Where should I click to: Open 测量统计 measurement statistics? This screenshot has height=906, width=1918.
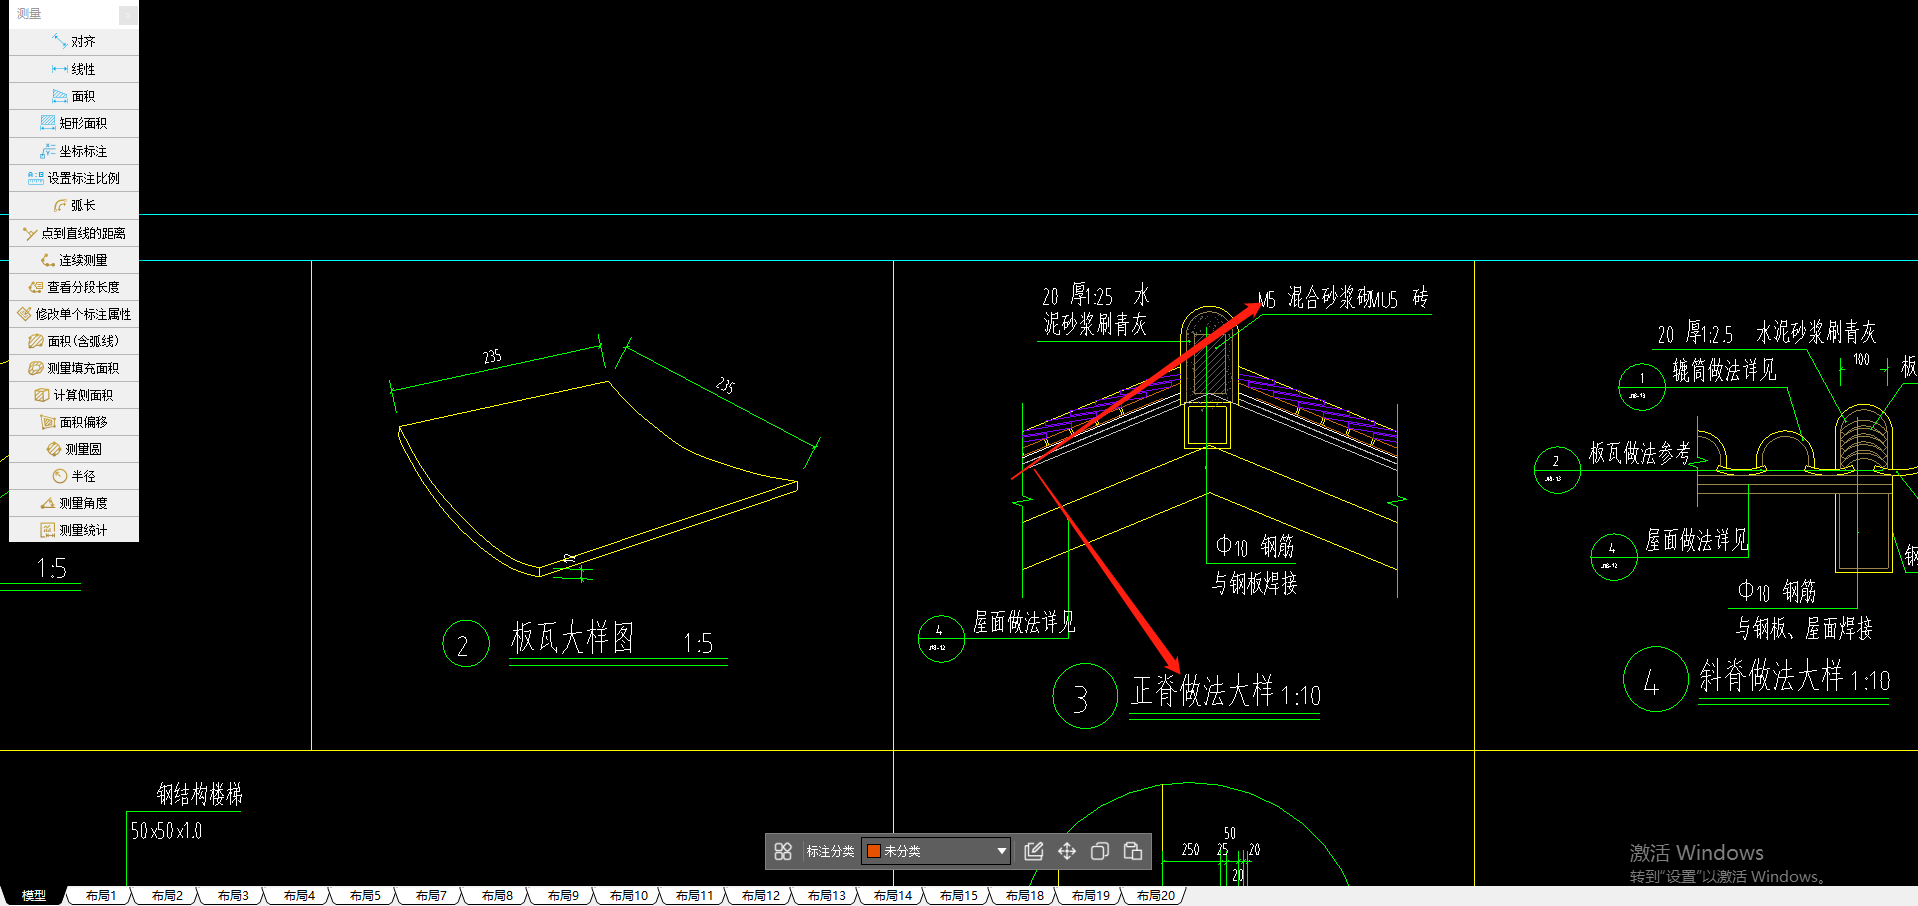[74, 530]
